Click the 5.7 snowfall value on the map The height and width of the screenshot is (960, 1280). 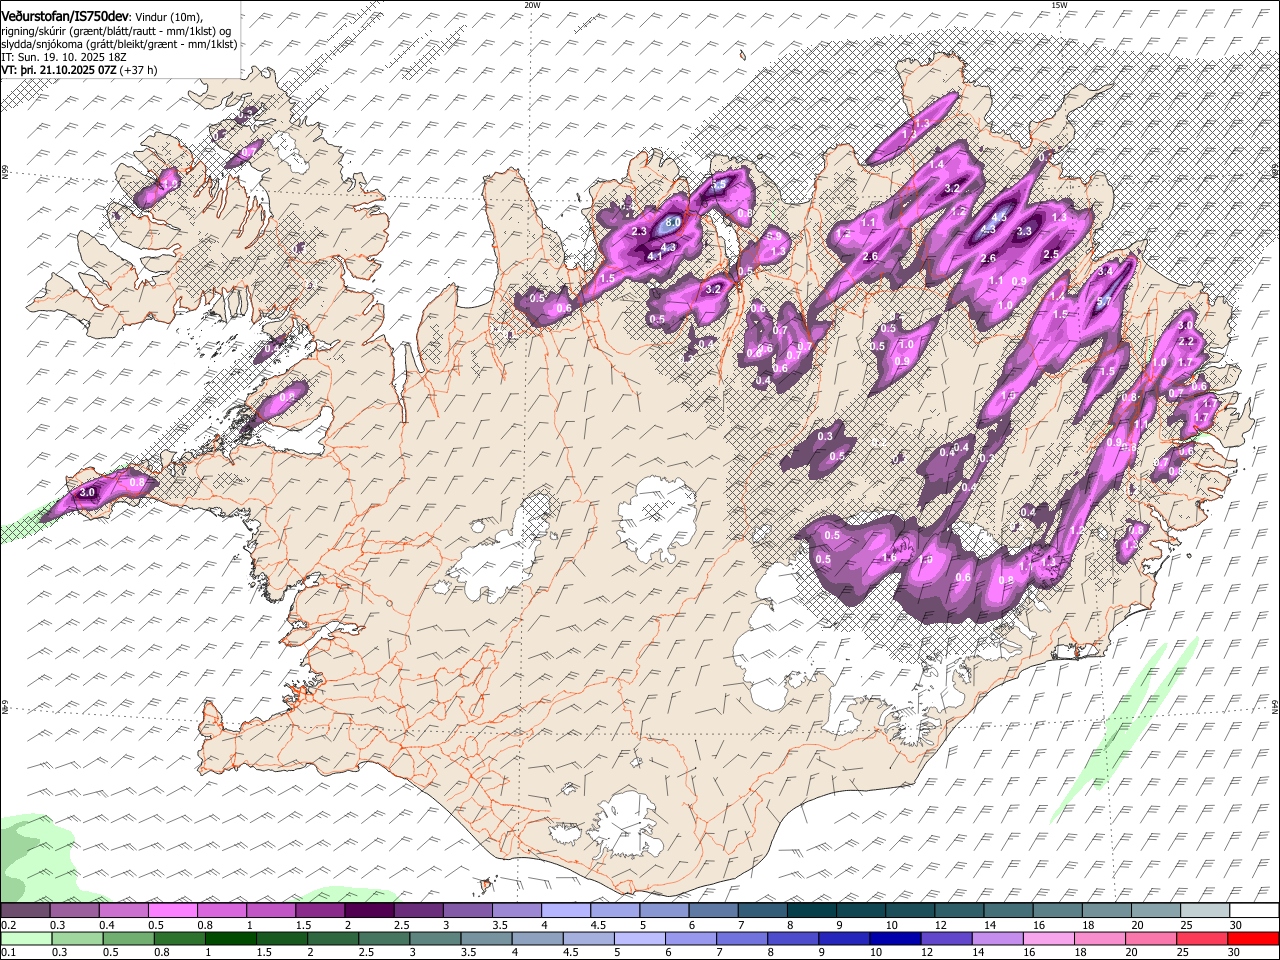click(x=1104, y=302)
